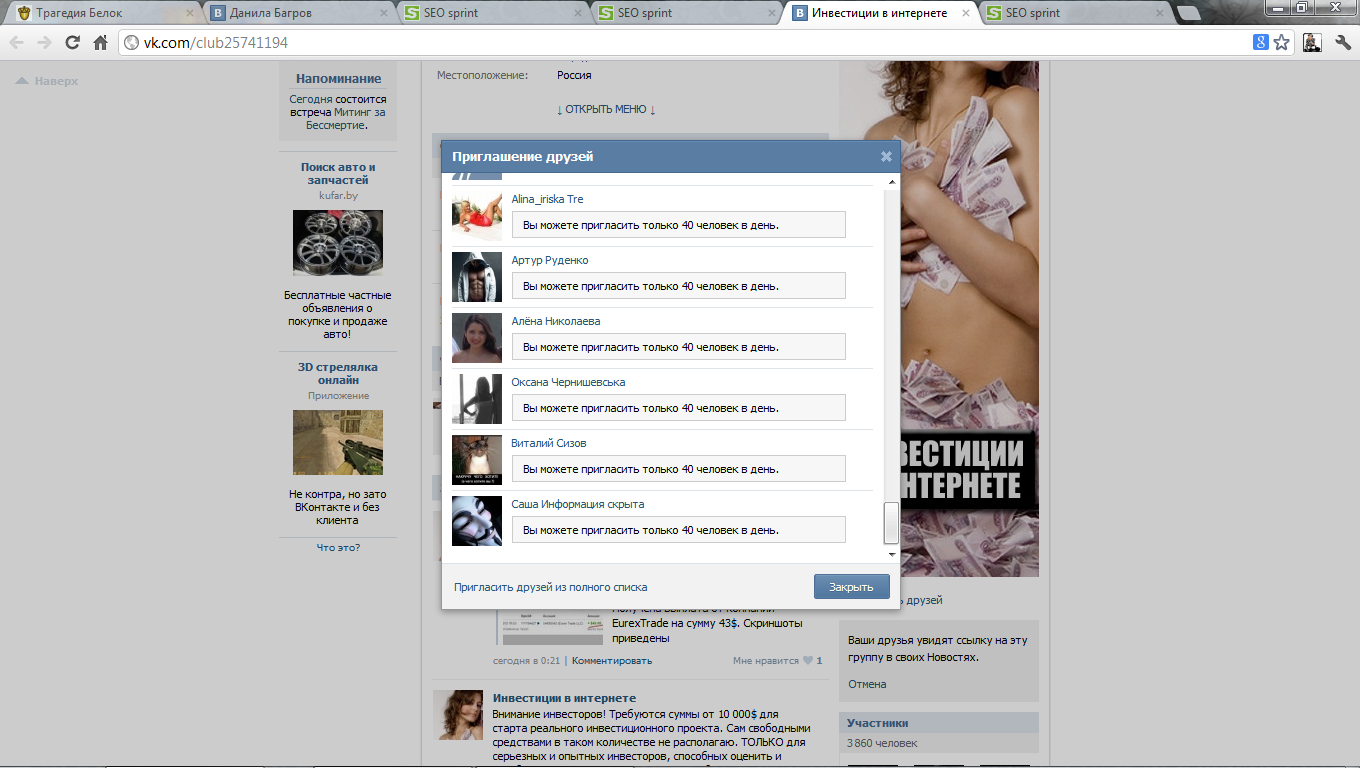Click the extension avatar icon beside the star

[x=1312, y=42]
